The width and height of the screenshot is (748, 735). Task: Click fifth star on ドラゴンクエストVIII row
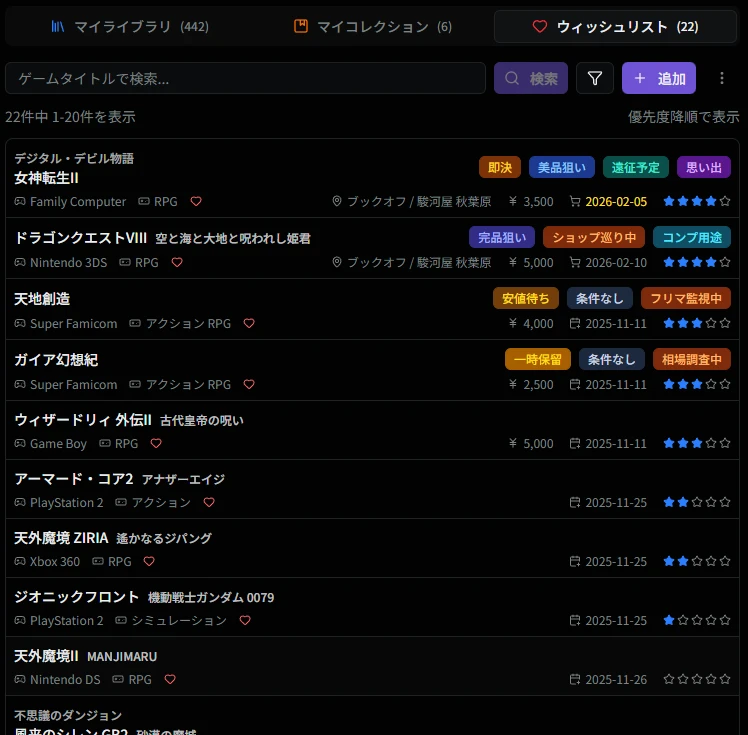point(725,262)
